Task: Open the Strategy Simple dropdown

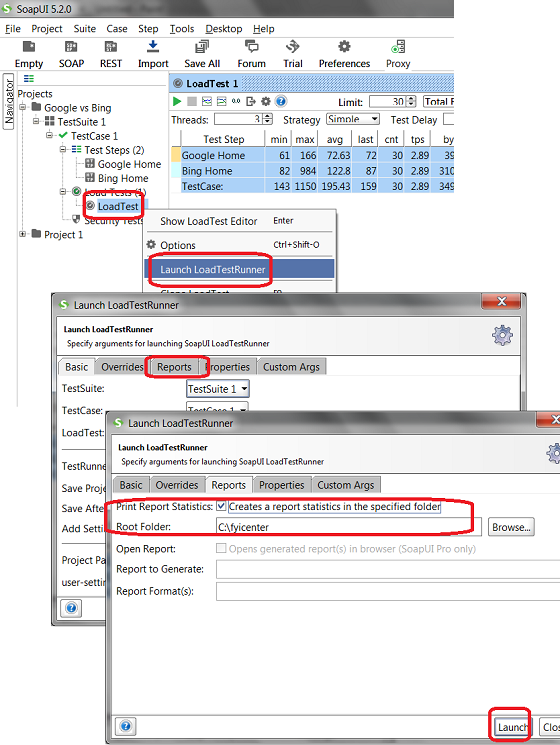Action: click(353, 119)
